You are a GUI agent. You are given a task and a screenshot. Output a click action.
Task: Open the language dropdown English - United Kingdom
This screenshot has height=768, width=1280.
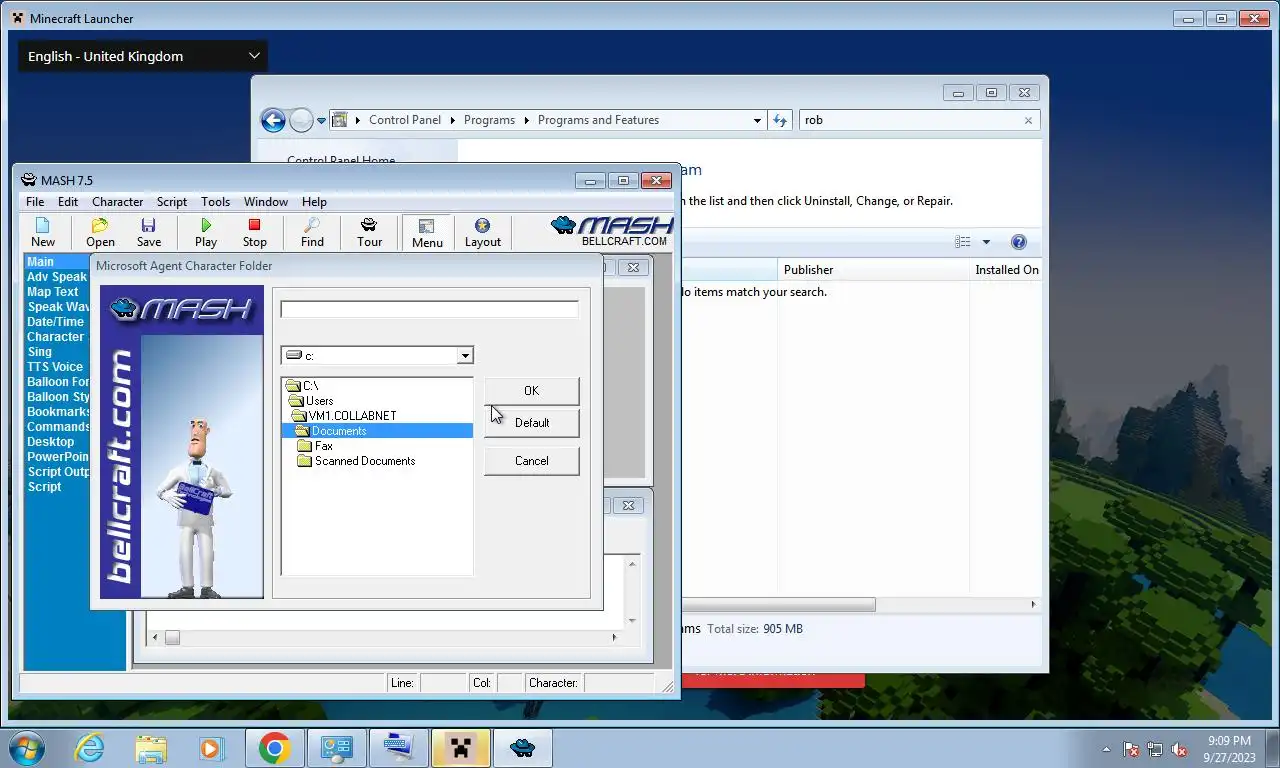[143, 56]
